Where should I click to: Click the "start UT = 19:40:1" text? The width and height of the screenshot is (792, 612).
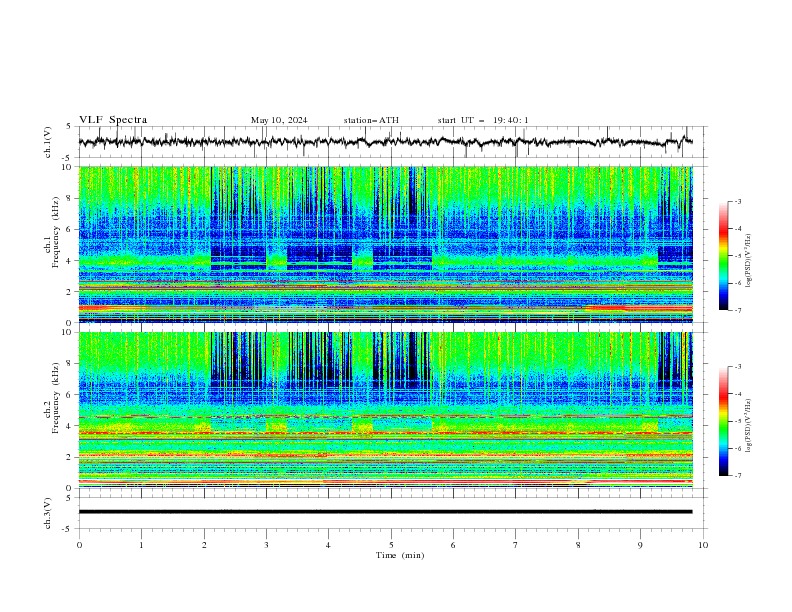click(483, 120)
